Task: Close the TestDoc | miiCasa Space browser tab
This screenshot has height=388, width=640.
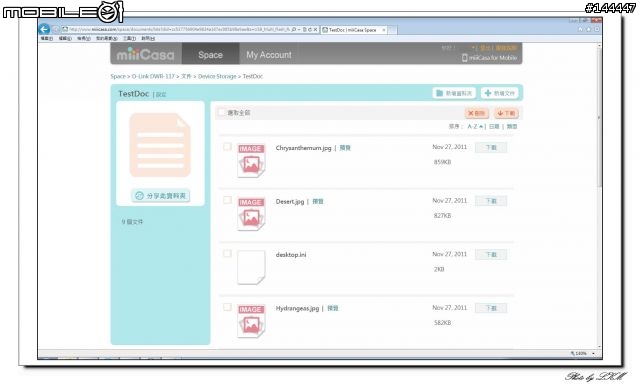Action: tap(383, 30)
